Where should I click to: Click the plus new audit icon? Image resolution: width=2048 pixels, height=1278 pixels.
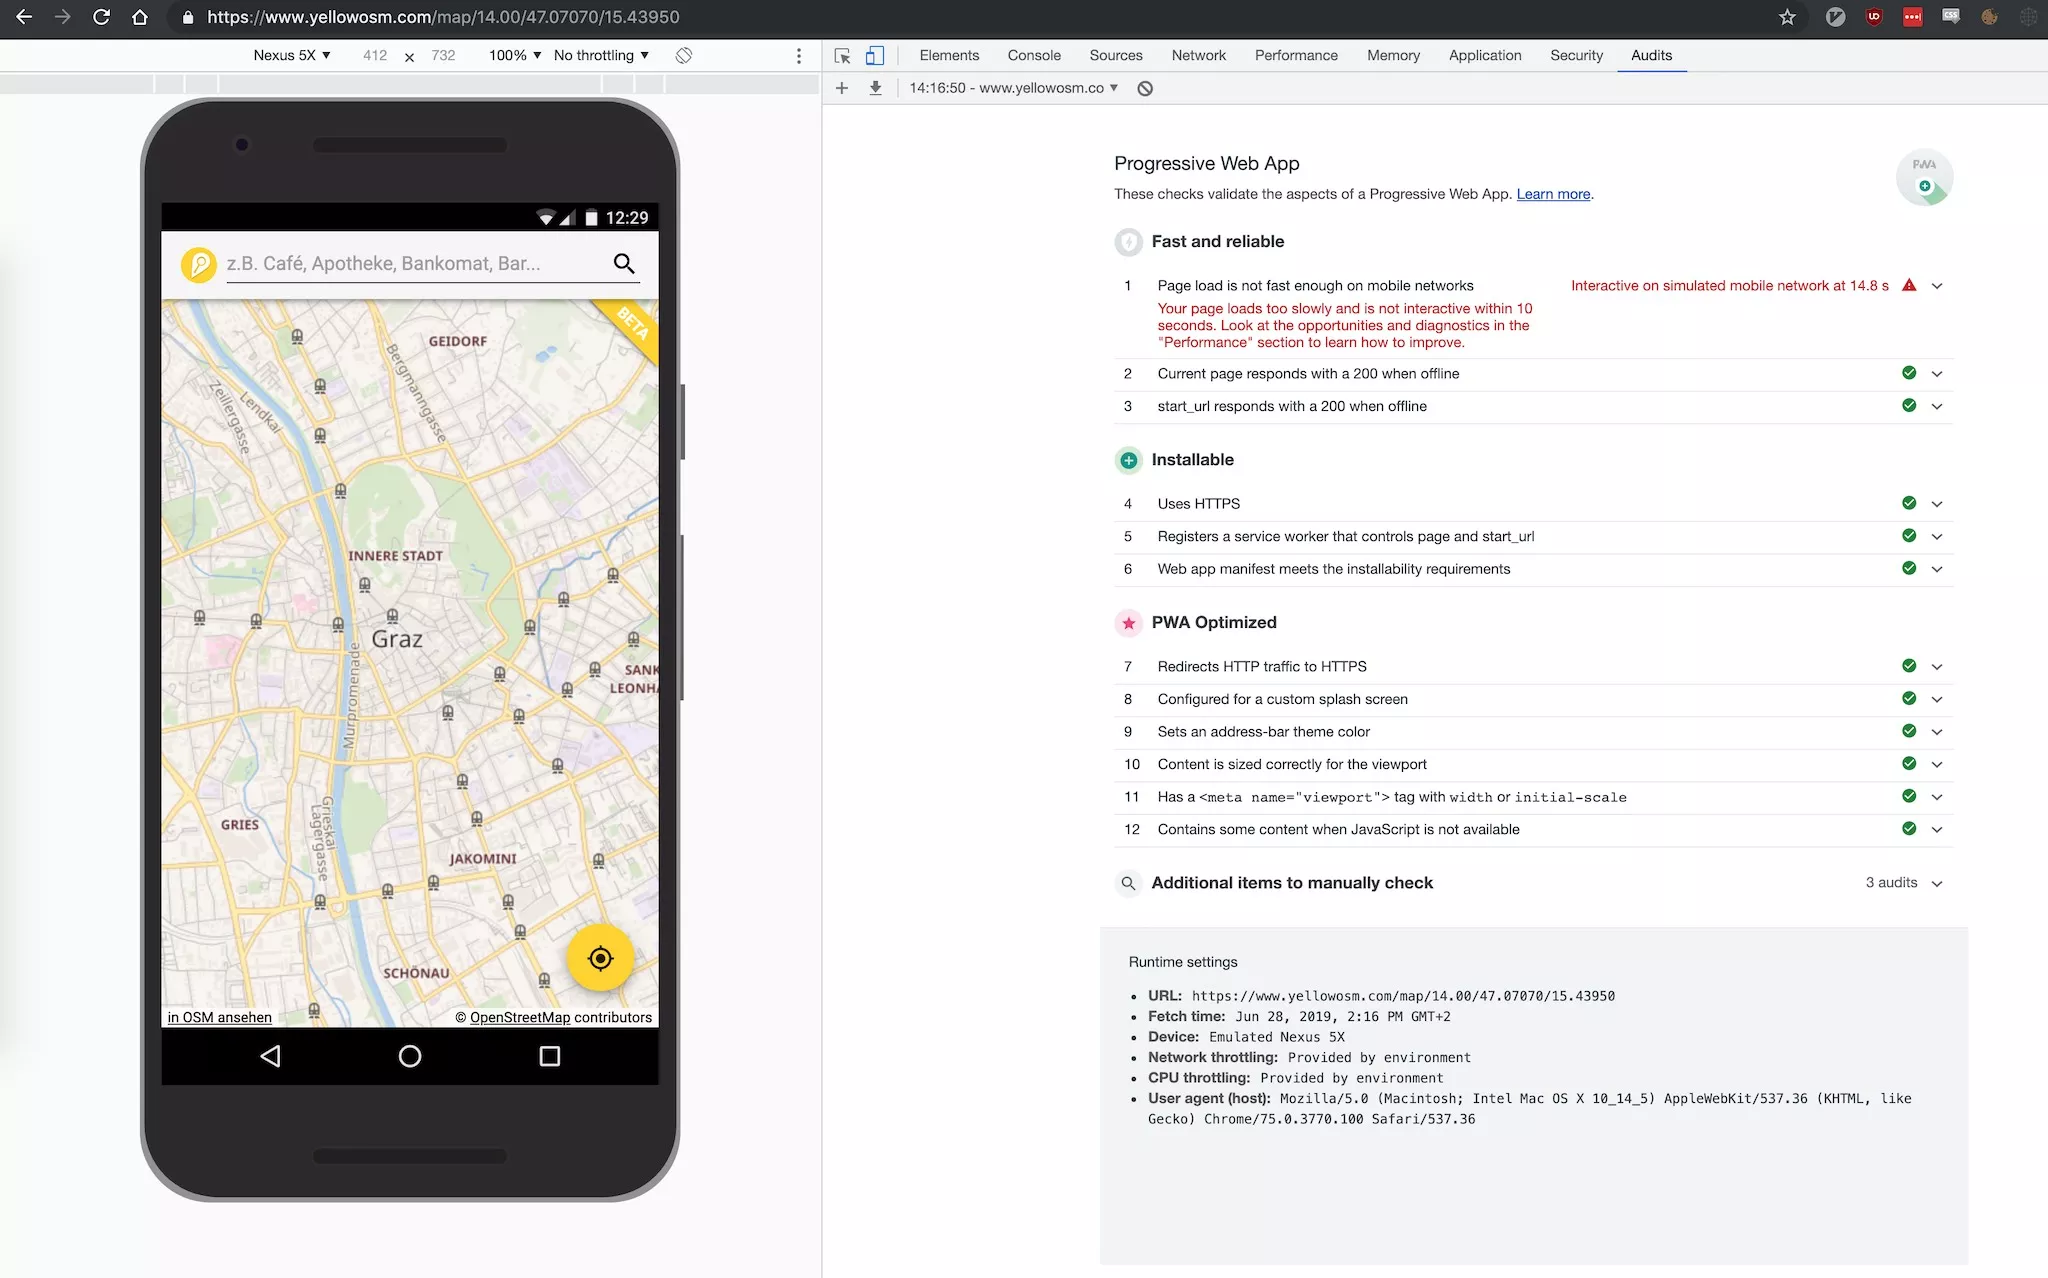[x=842, y=88]
